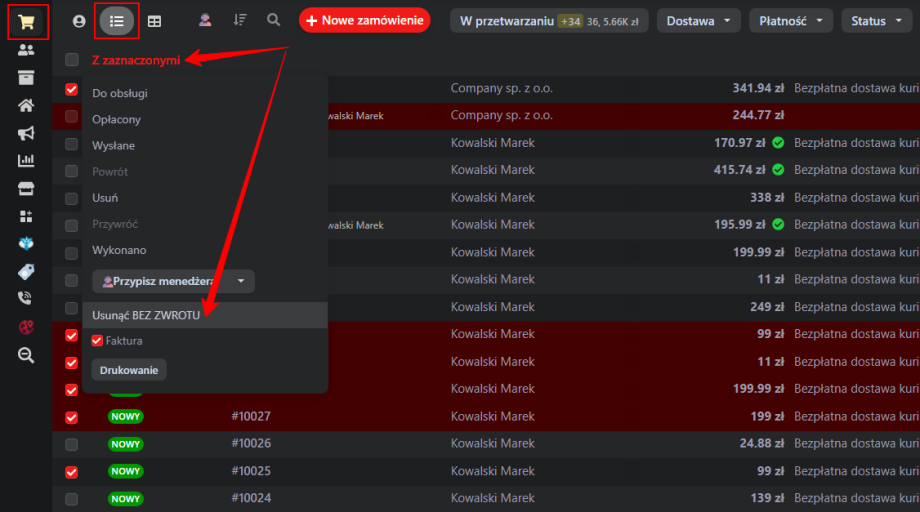Open the W przetwarzaniu orders filter

click(548, 21)
